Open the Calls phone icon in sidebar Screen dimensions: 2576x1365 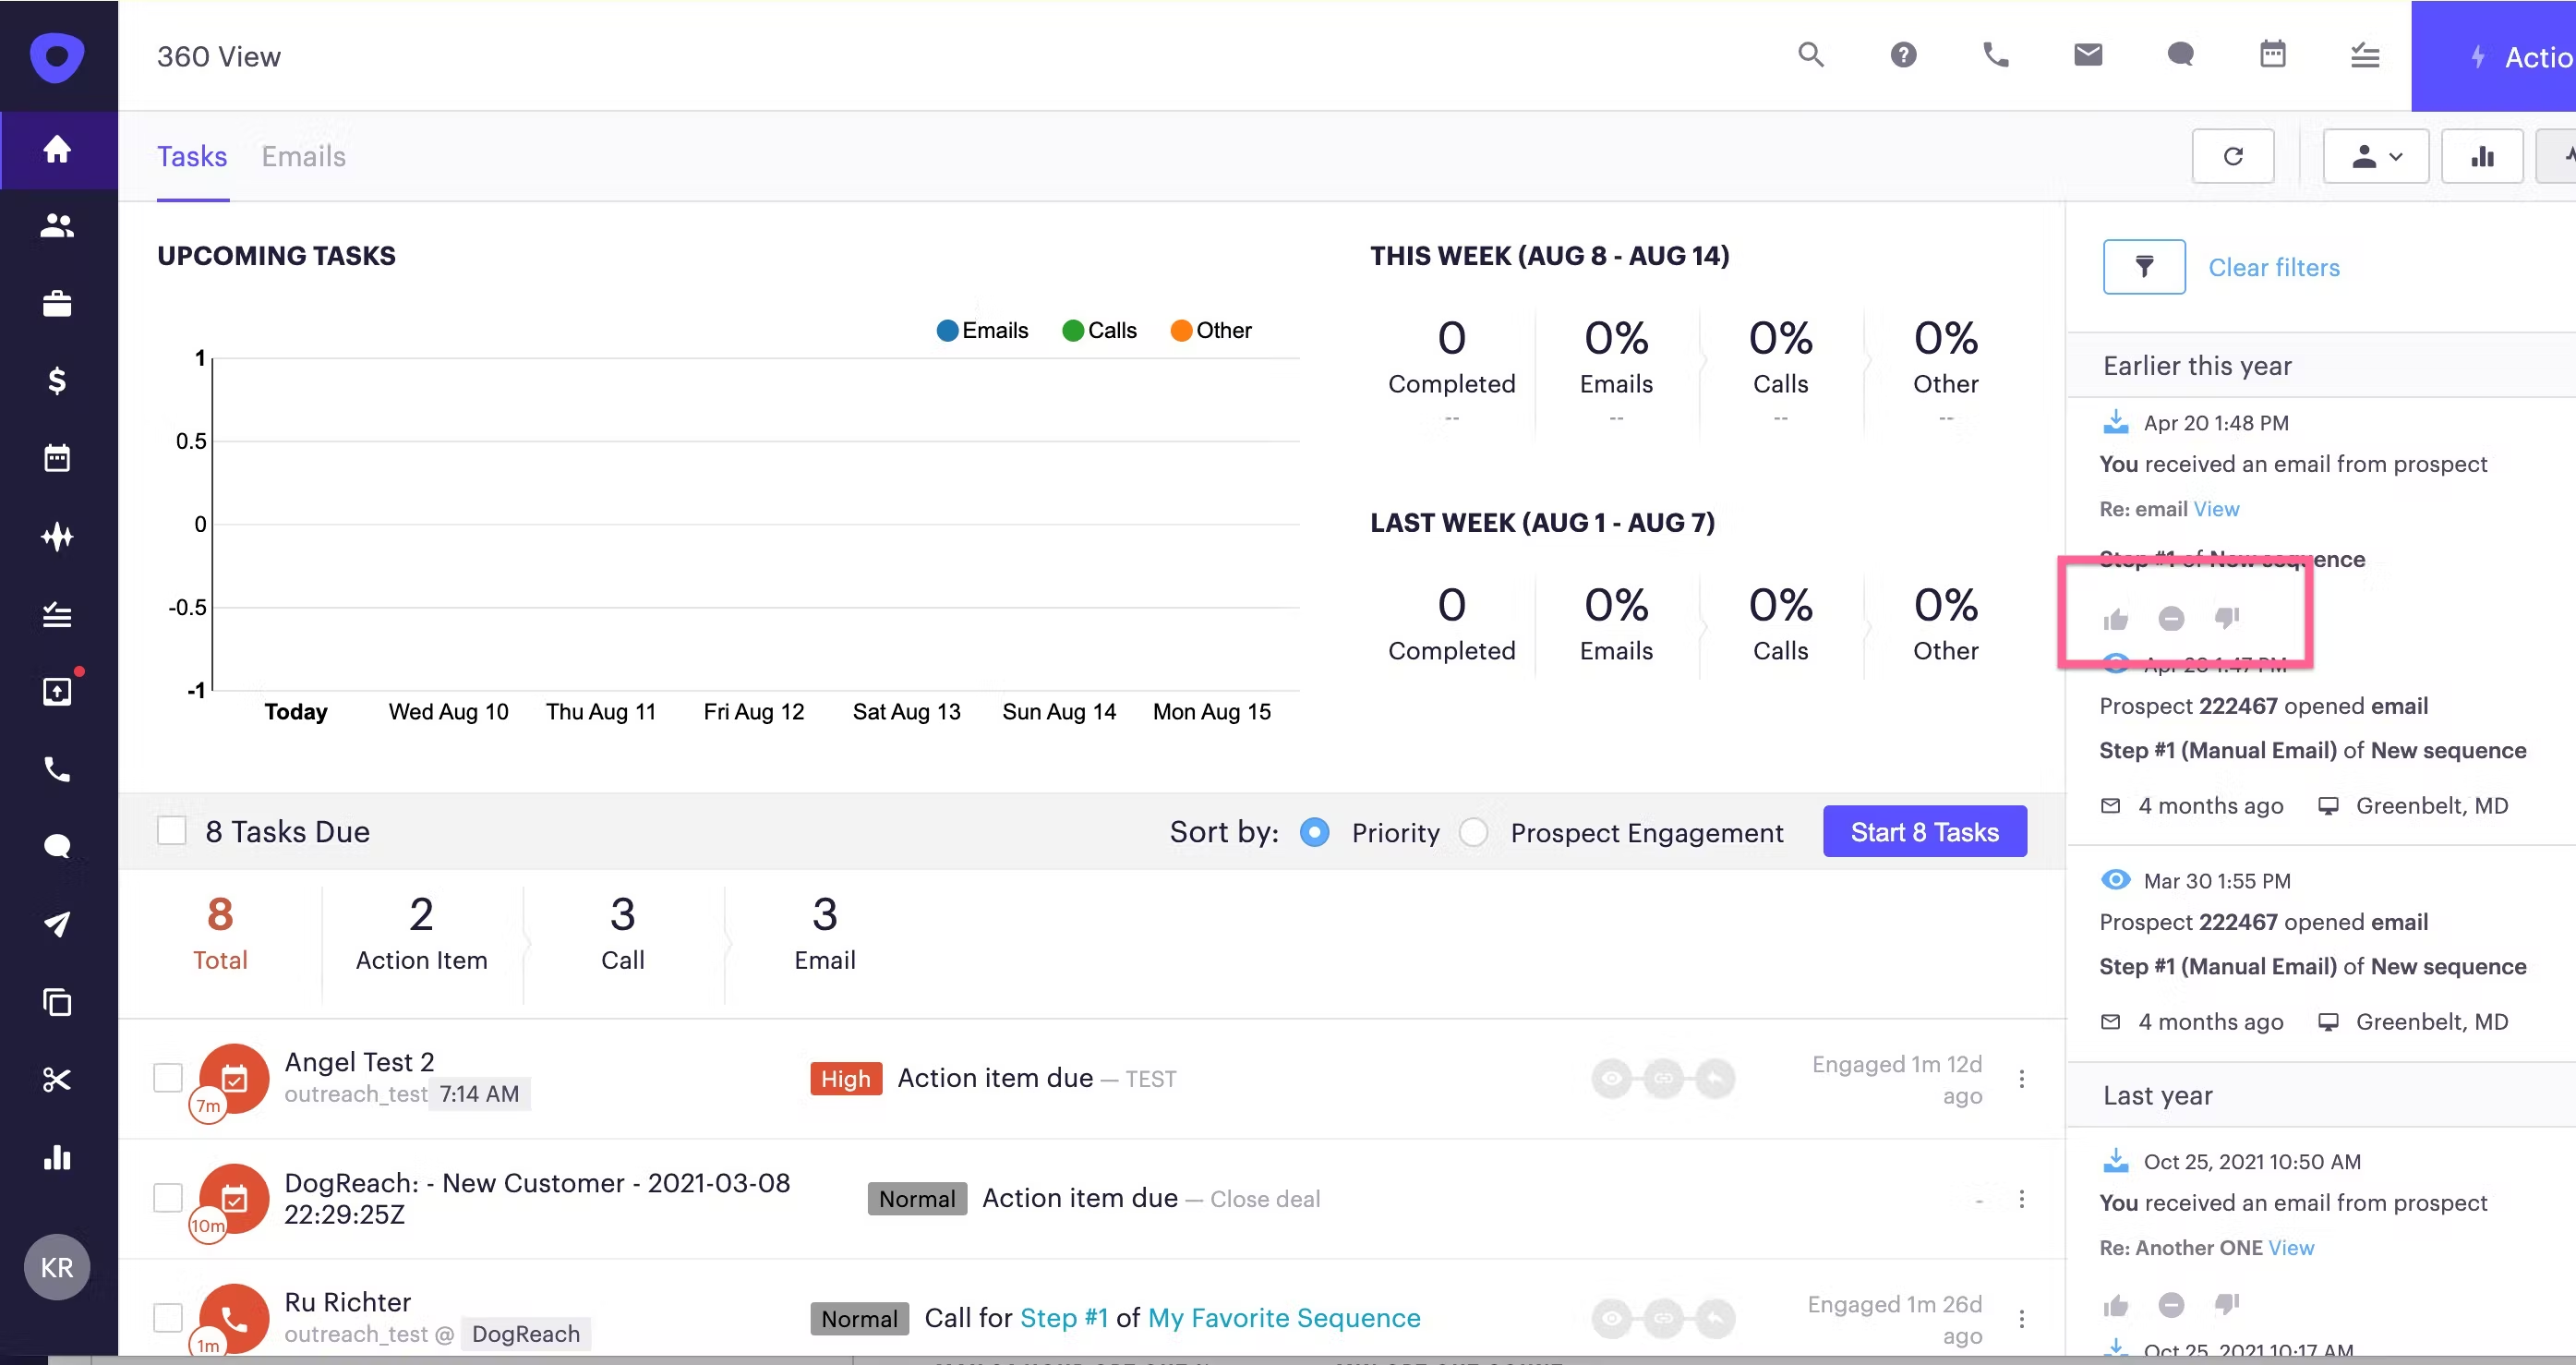57,769
